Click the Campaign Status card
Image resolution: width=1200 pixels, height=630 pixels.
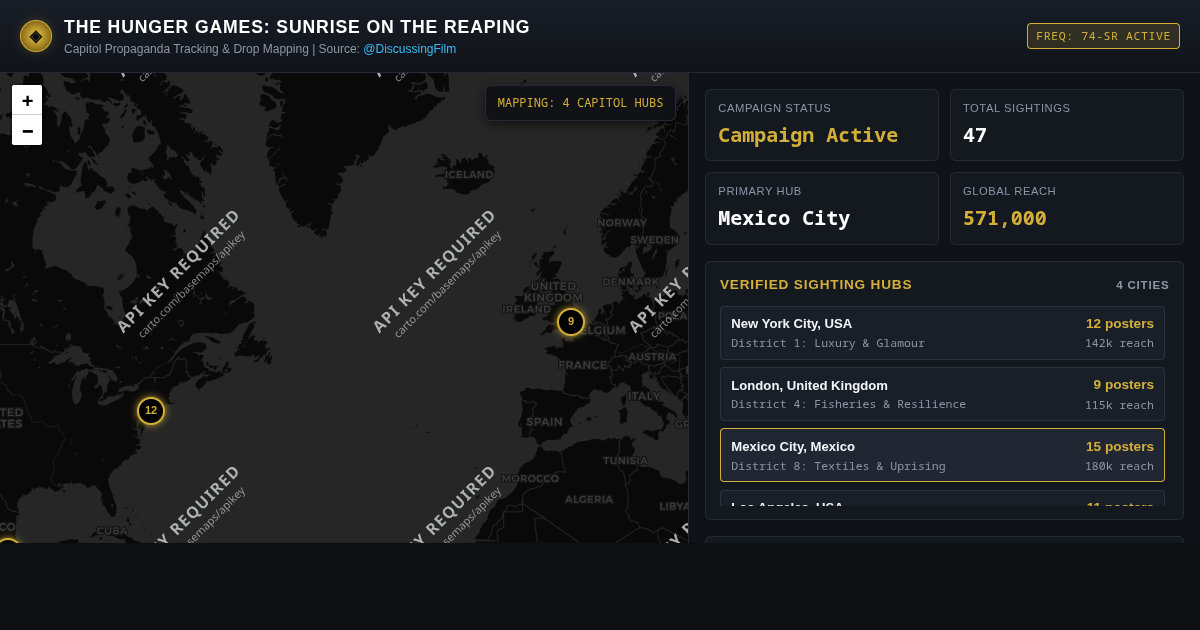(822, 125)
